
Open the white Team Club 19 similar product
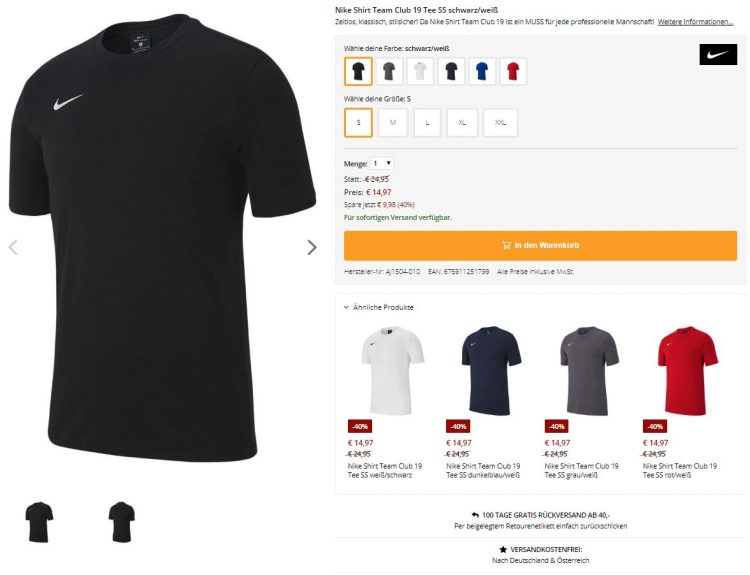pyautogui.click(x=391, y=371)
